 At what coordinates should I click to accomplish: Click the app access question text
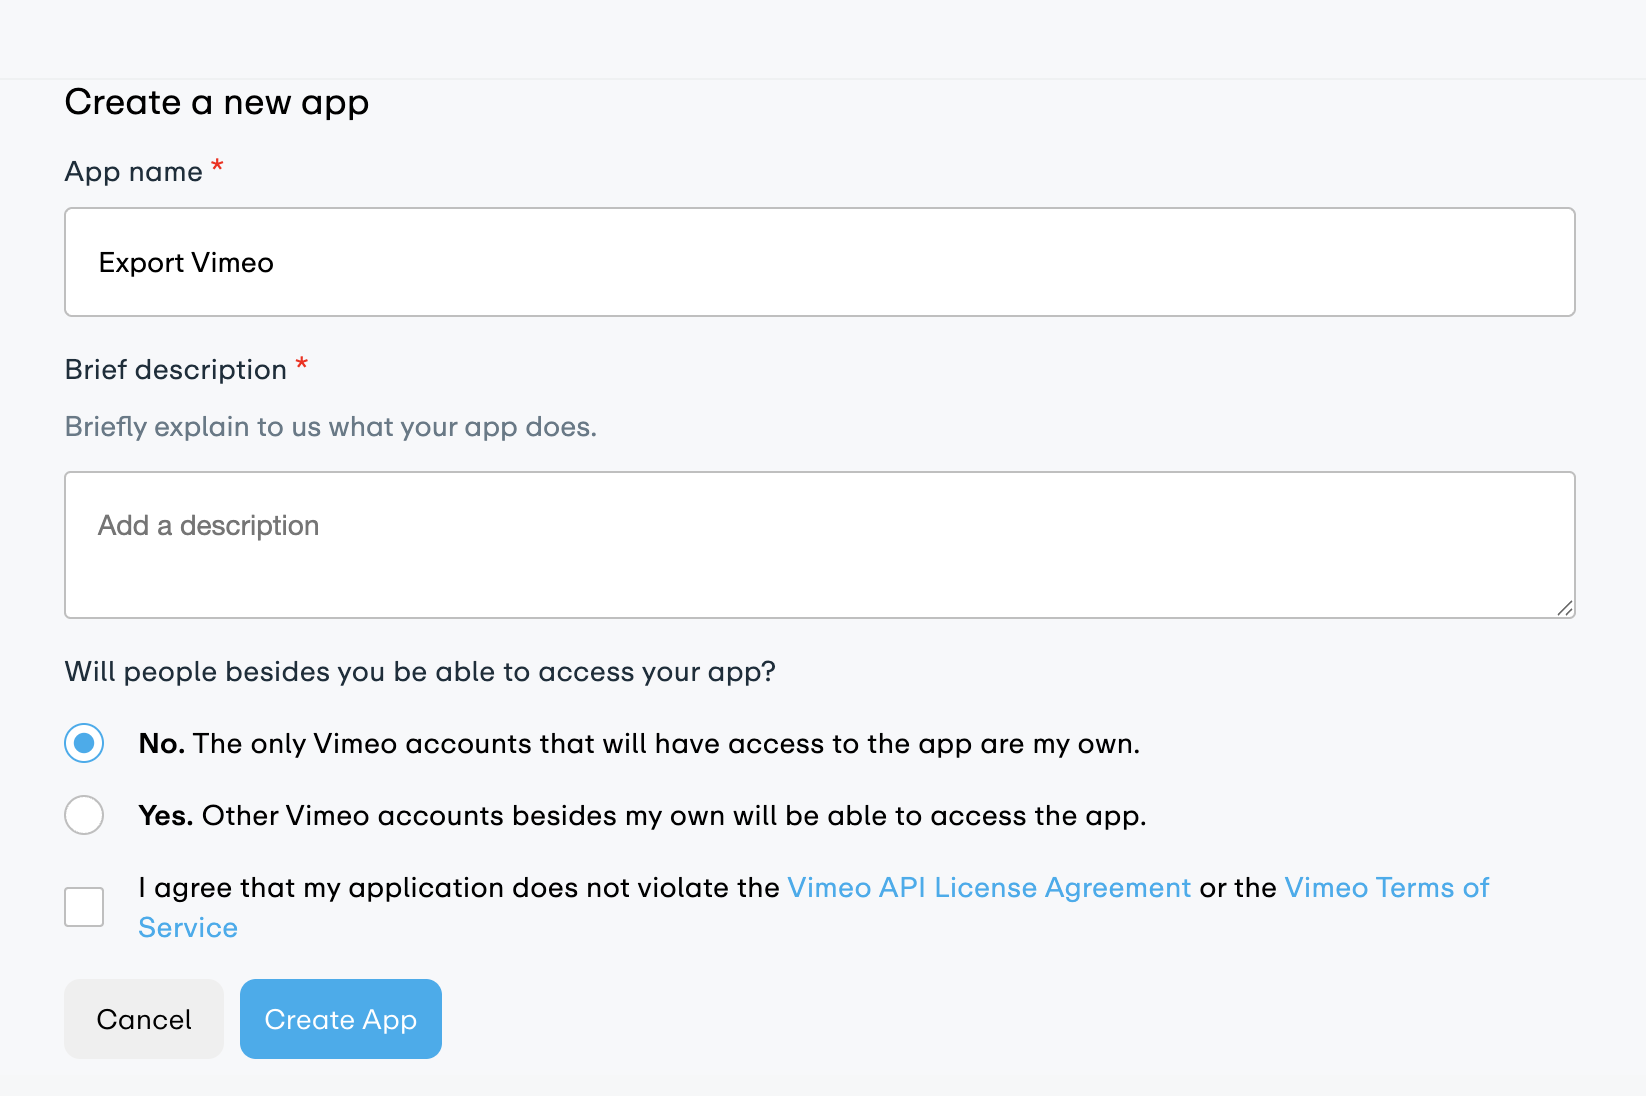point(420,671)
